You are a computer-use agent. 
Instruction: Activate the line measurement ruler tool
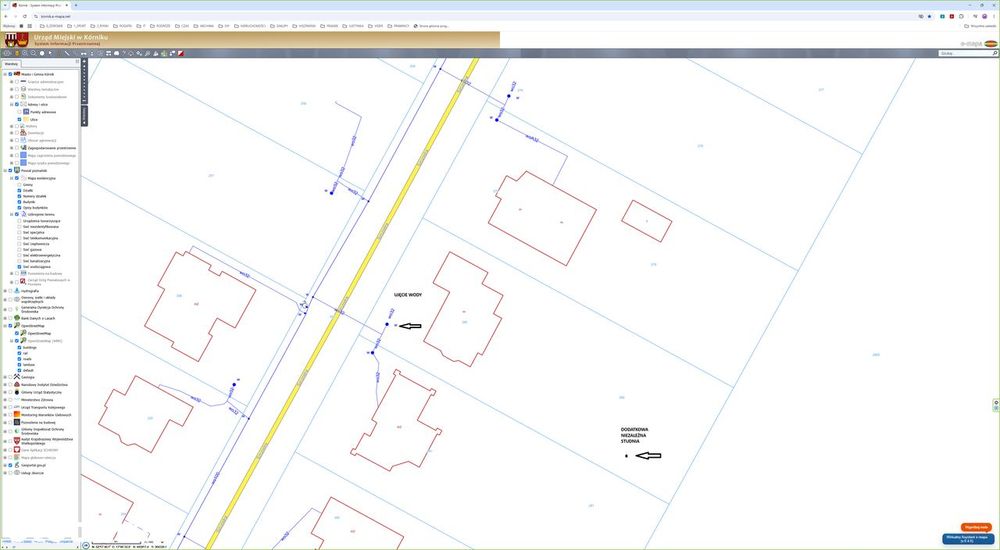click(67, 54)
